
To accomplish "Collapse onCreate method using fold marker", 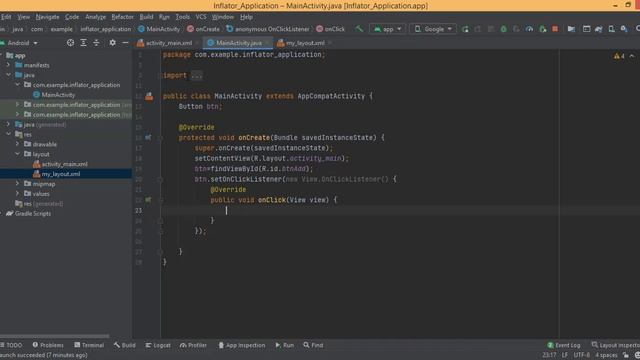I will (160, 138).
